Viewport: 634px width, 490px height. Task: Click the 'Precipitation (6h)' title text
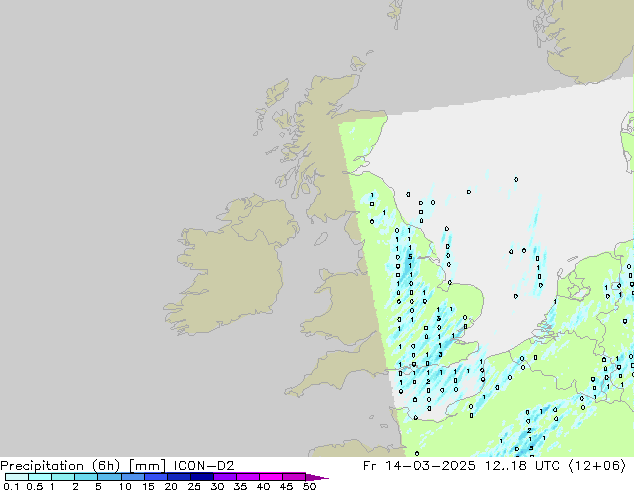point(60,466)
